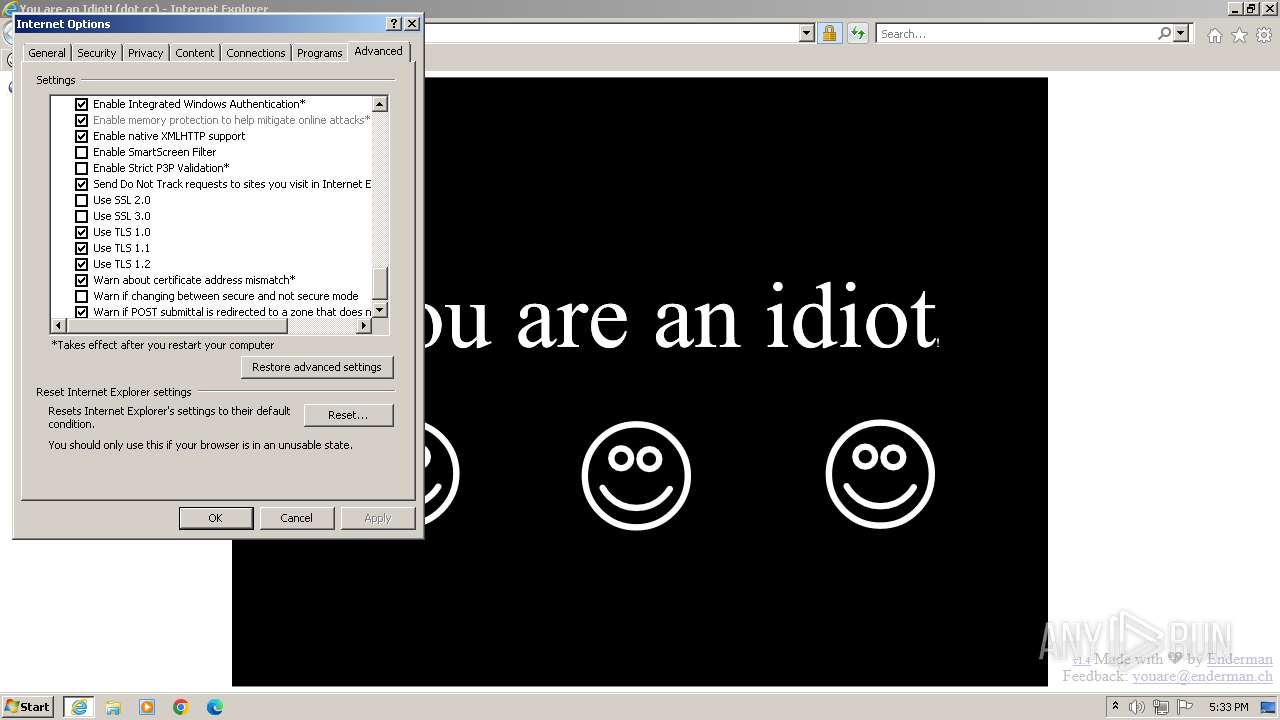The image size is (1280, 720).
Task: Uncheck Use TLS 1.2
Action: [82, 264]
